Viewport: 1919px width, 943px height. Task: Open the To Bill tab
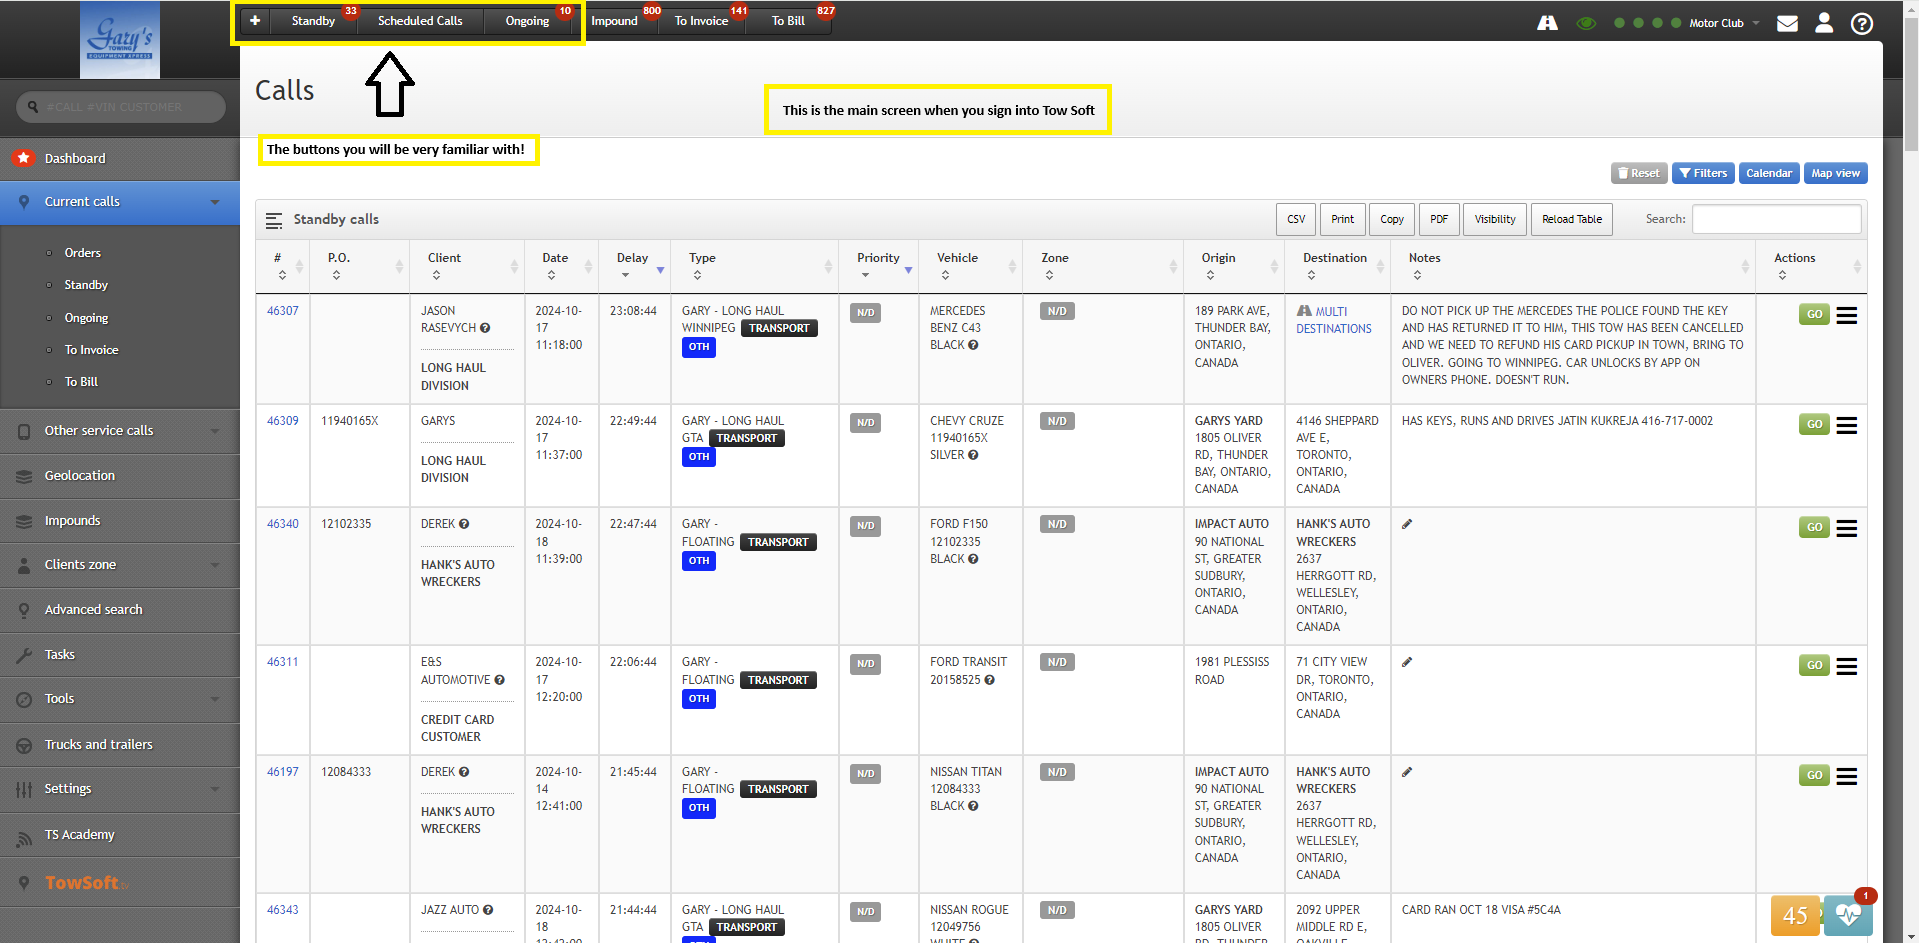(x=788, y=21)
